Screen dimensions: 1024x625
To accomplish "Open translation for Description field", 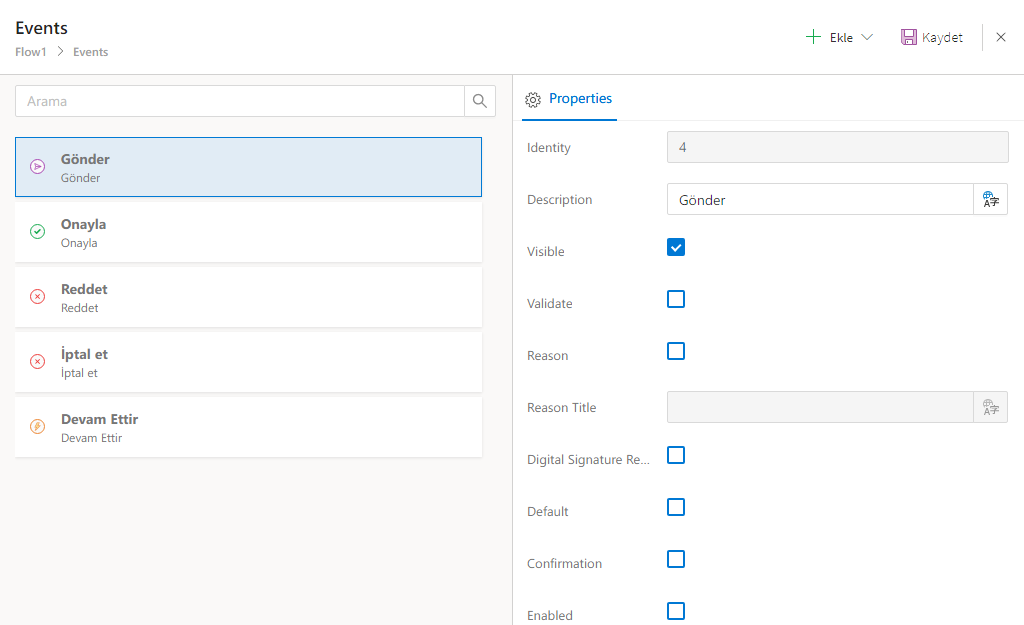I will 990,199.
